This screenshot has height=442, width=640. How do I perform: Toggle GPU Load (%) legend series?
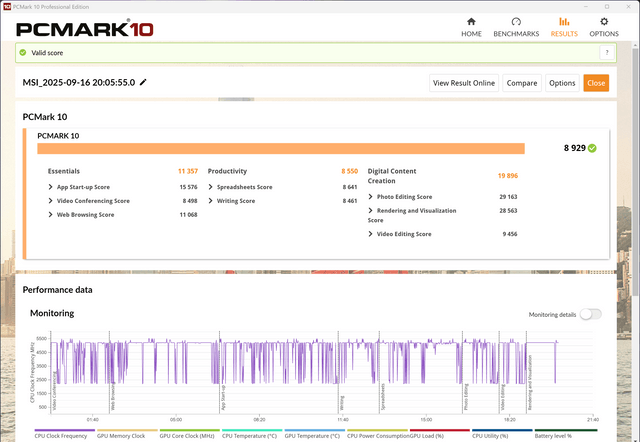pos(440,434)
